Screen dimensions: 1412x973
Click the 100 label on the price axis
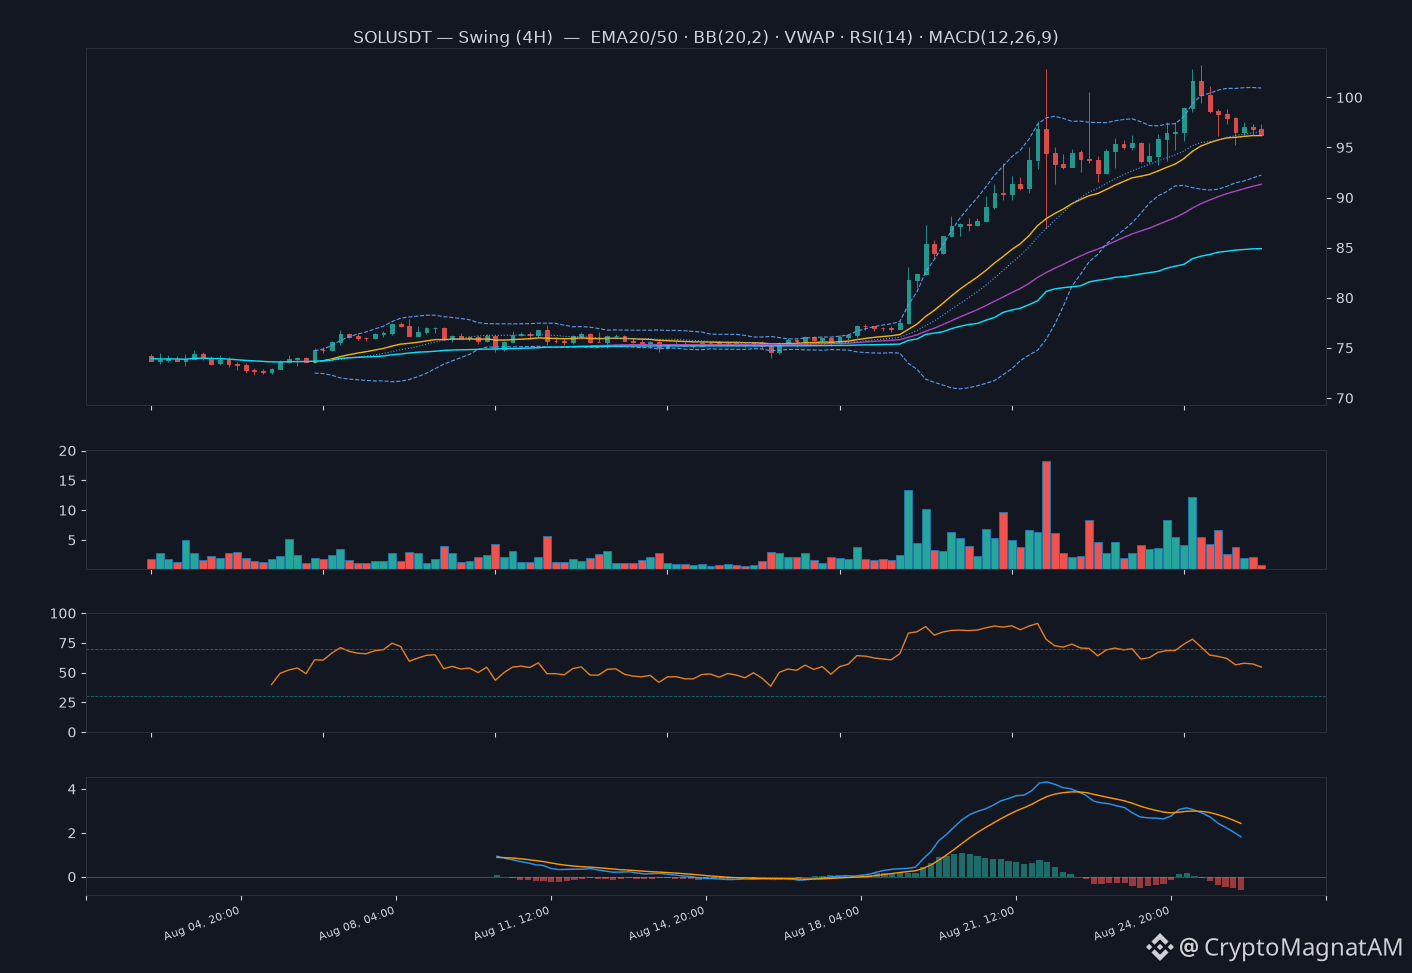[x=1349, y=98]
